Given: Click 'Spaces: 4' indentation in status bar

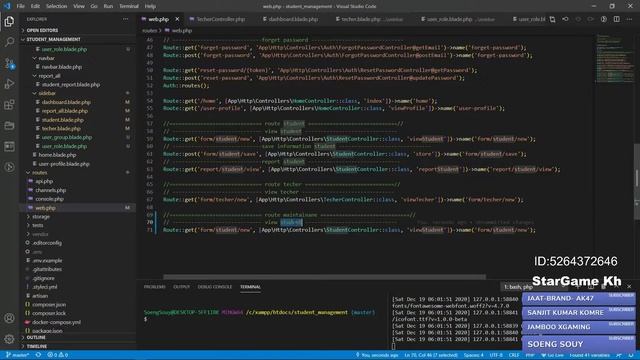Looking at the screenshot, I should pos(473,355).
